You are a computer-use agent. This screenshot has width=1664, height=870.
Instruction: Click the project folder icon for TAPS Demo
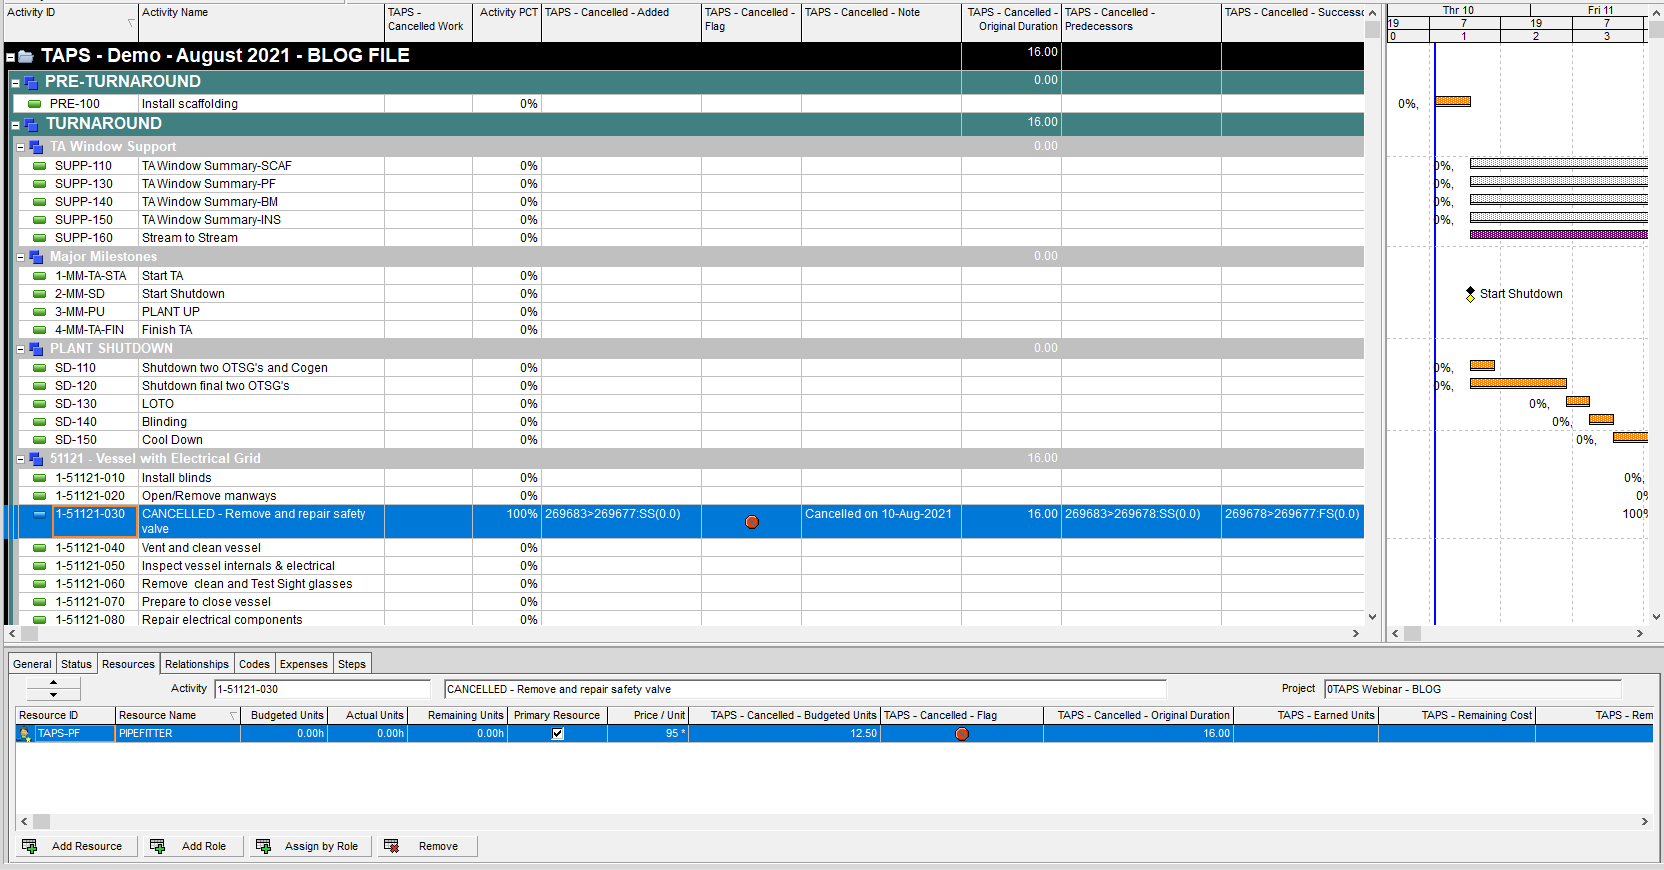(26, 56)
